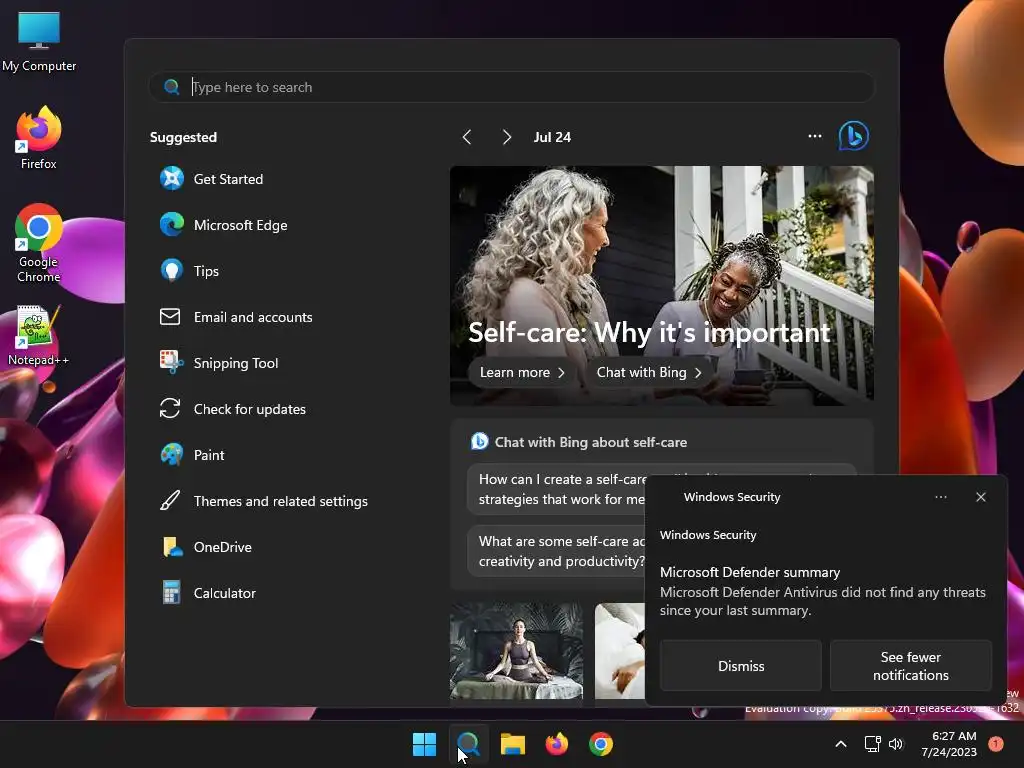Show hidden tray icons with the up chevron
This screenshot has width=1024, height=768.
pyautogui.click(x=841, y=744)
